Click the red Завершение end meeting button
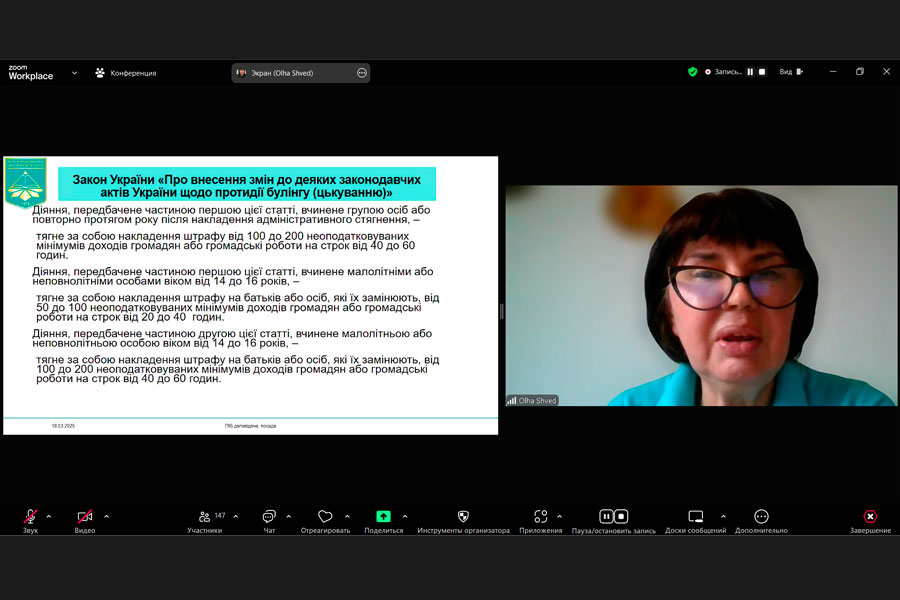 870,517
